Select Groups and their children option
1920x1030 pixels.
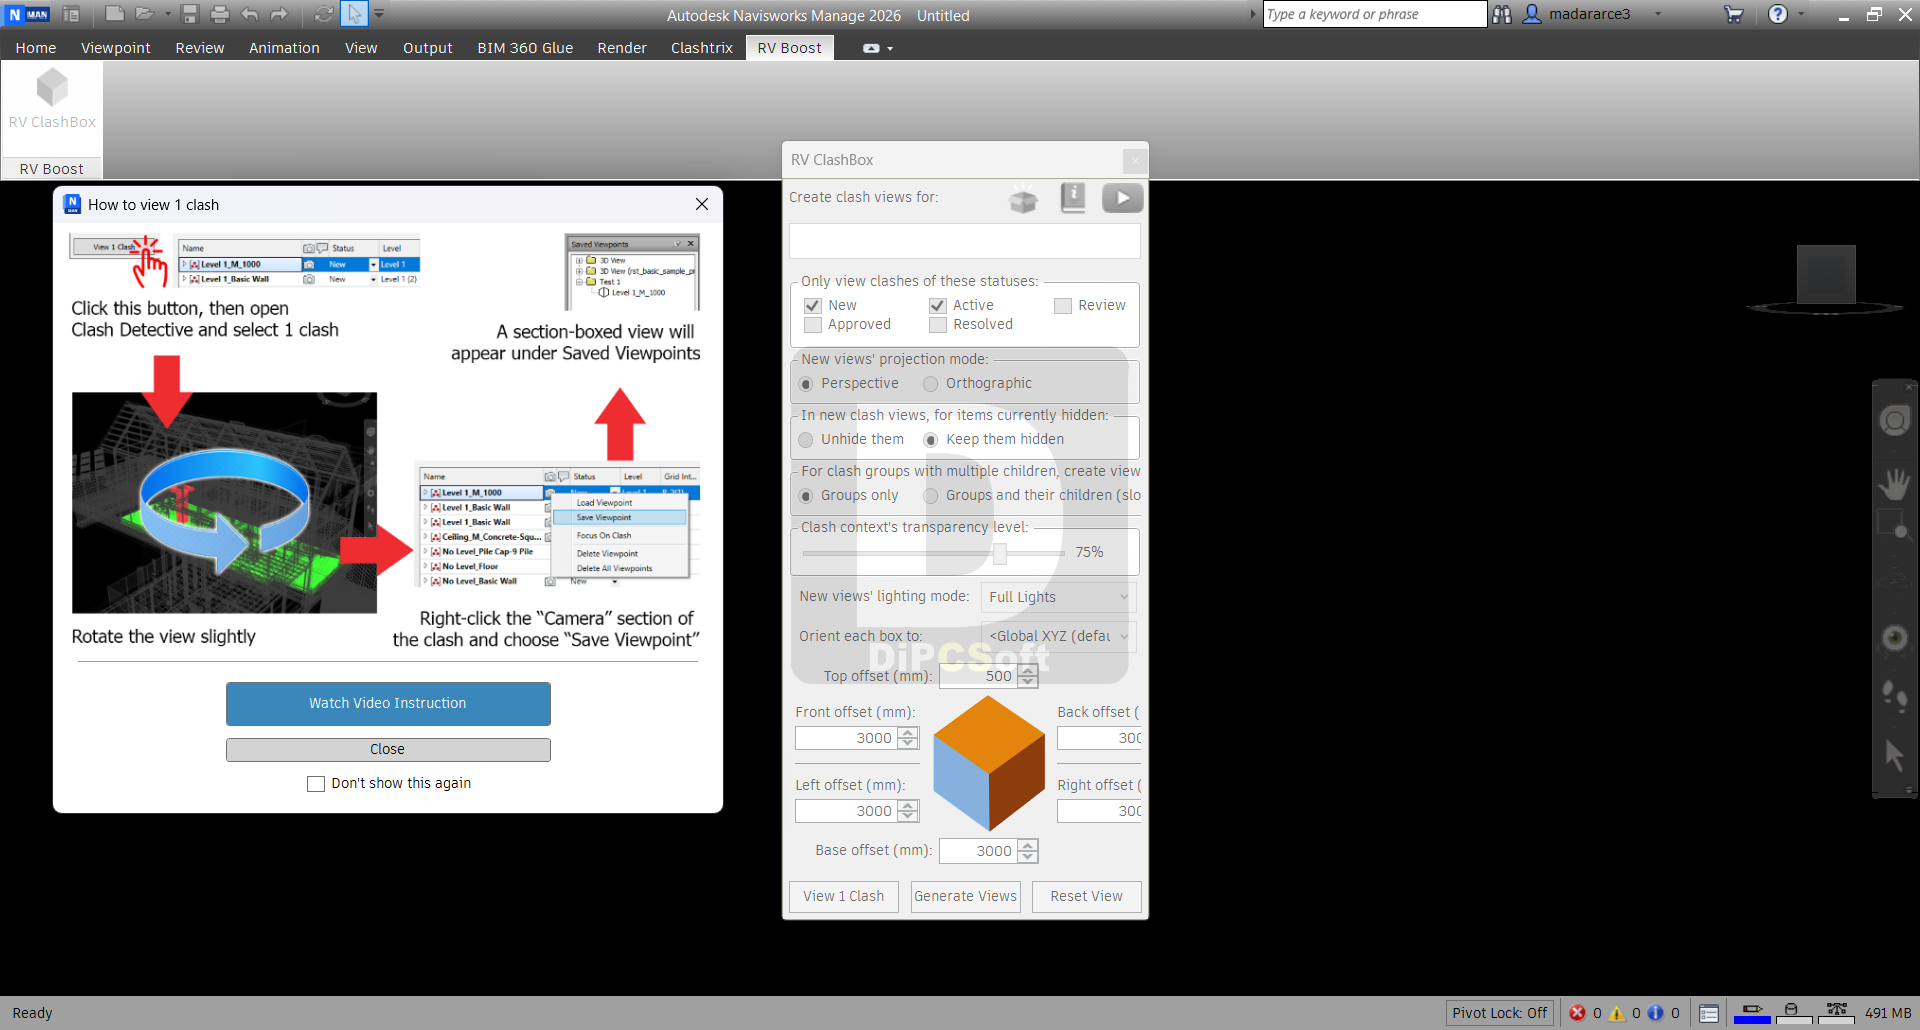pos(931,496)
